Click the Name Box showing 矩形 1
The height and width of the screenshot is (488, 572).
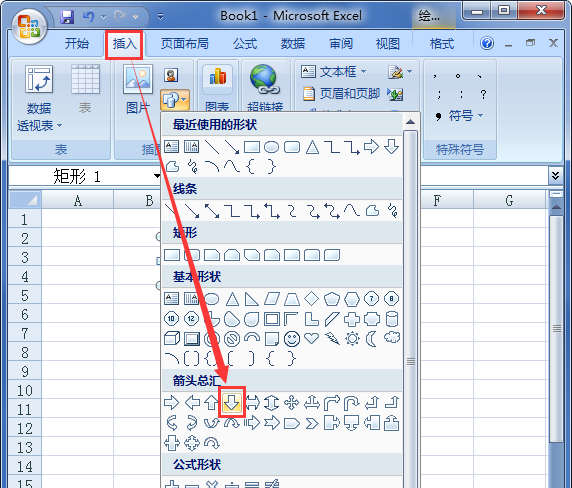click(x=85, y=176)
